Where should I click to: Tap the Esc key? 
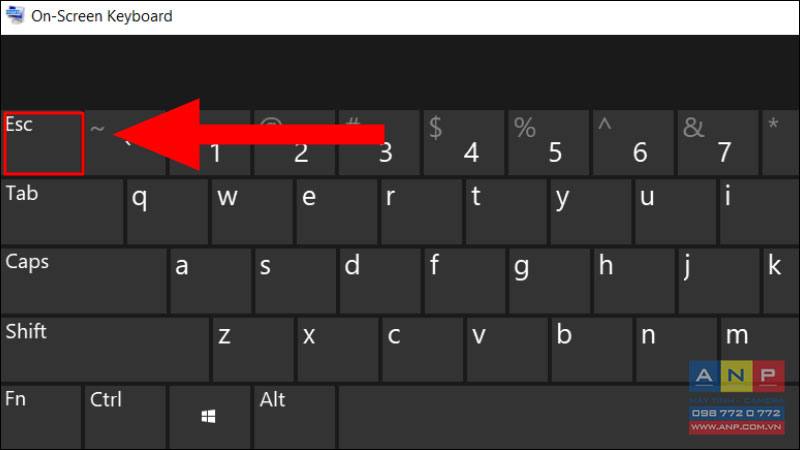(x=43, y=143)
